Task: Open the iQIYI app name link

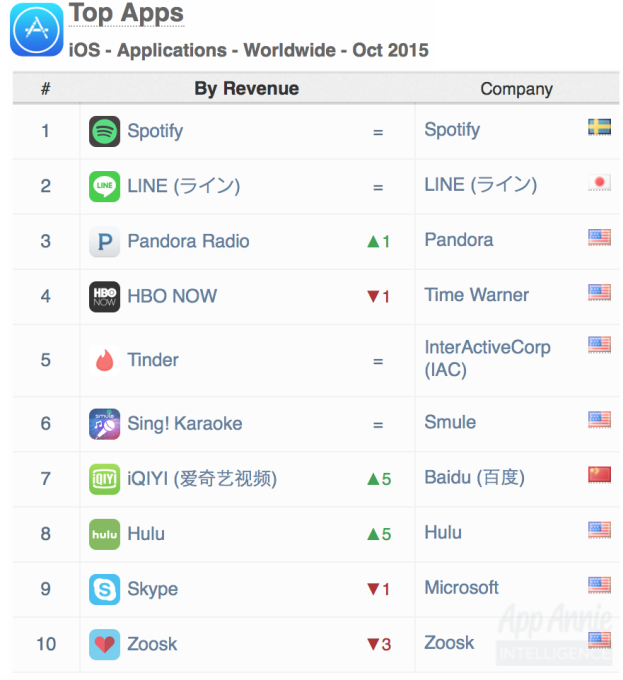Action: [x=202, y=479]
